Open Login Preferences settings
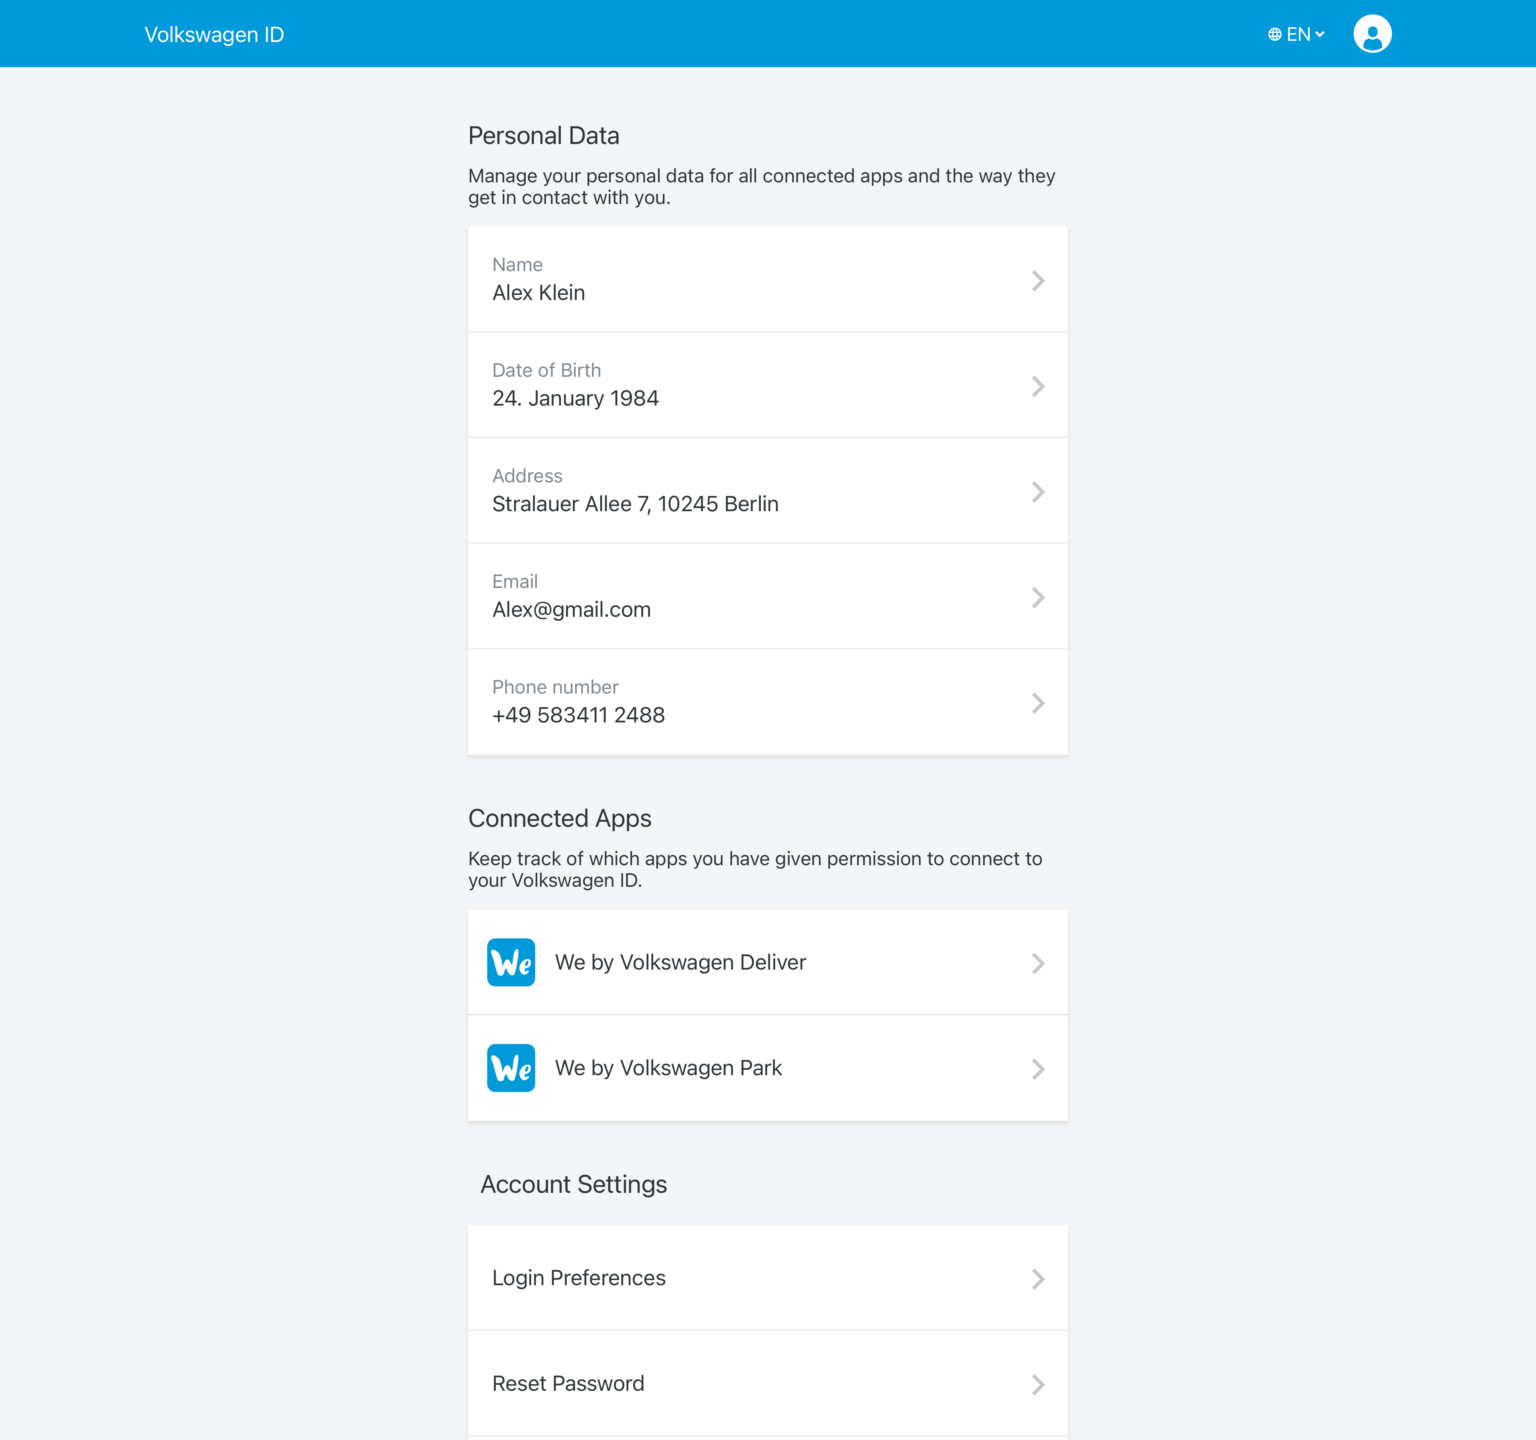Image resolution: width=1536 pixels, height=1440 pixels. click(x=768, y=1278)
